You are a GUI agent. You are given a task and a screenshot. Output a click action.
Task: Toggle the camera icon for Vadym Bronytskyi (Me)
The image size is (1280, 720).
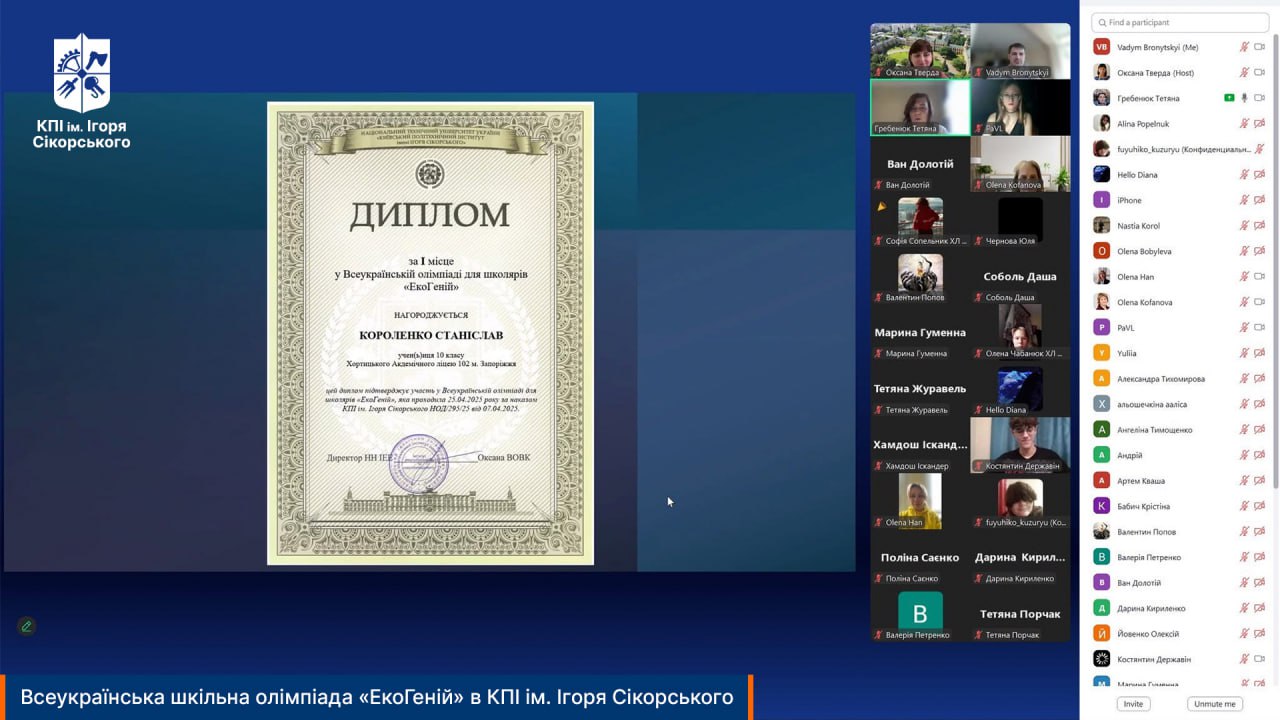tap(1260, 47)
